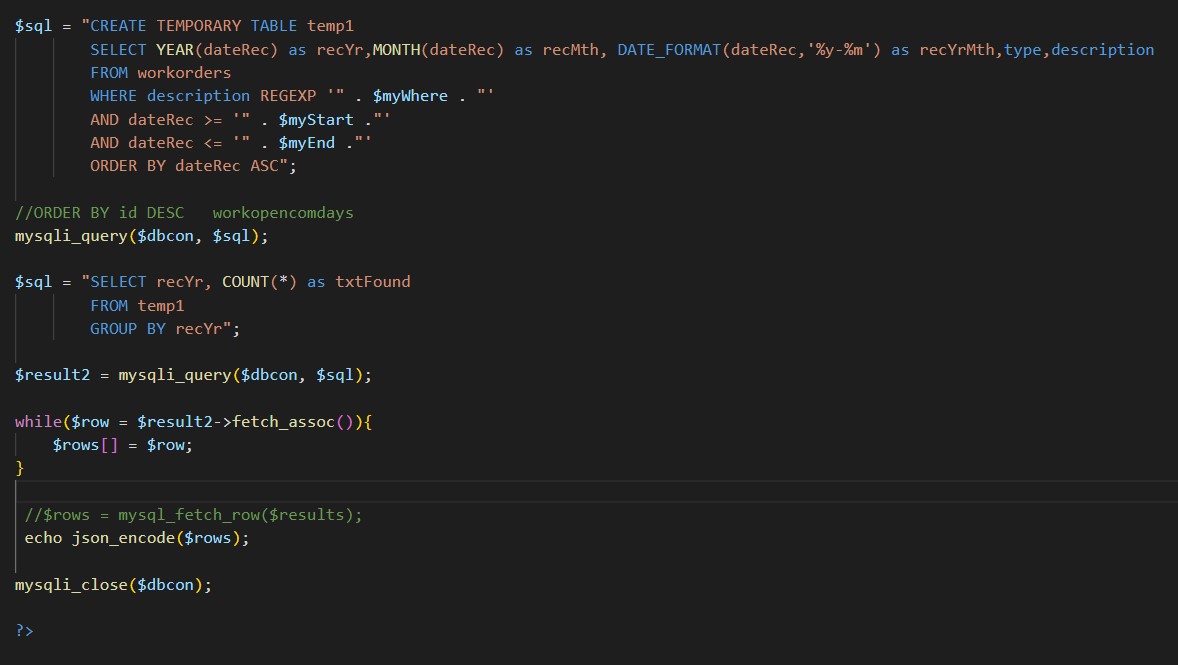Click the commented mysql_fetch_row line

(193, 515)
